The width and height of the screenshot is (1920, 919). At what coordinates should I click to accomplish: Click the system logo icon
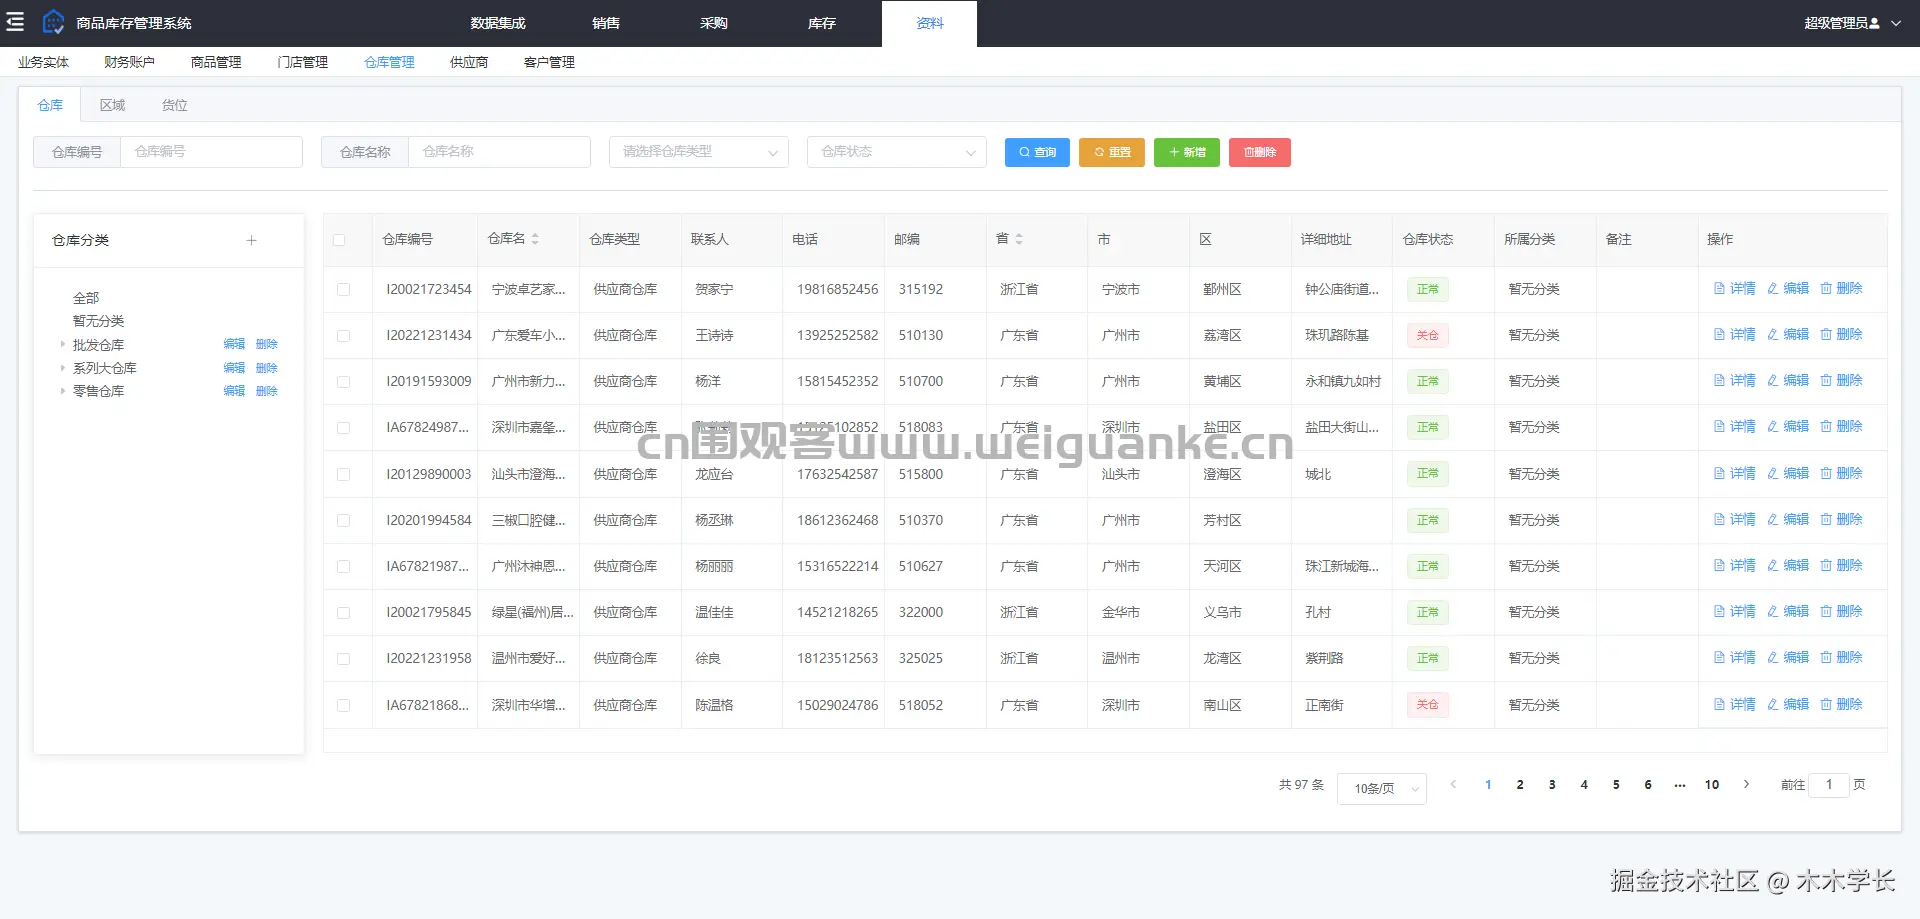[53, 22]
